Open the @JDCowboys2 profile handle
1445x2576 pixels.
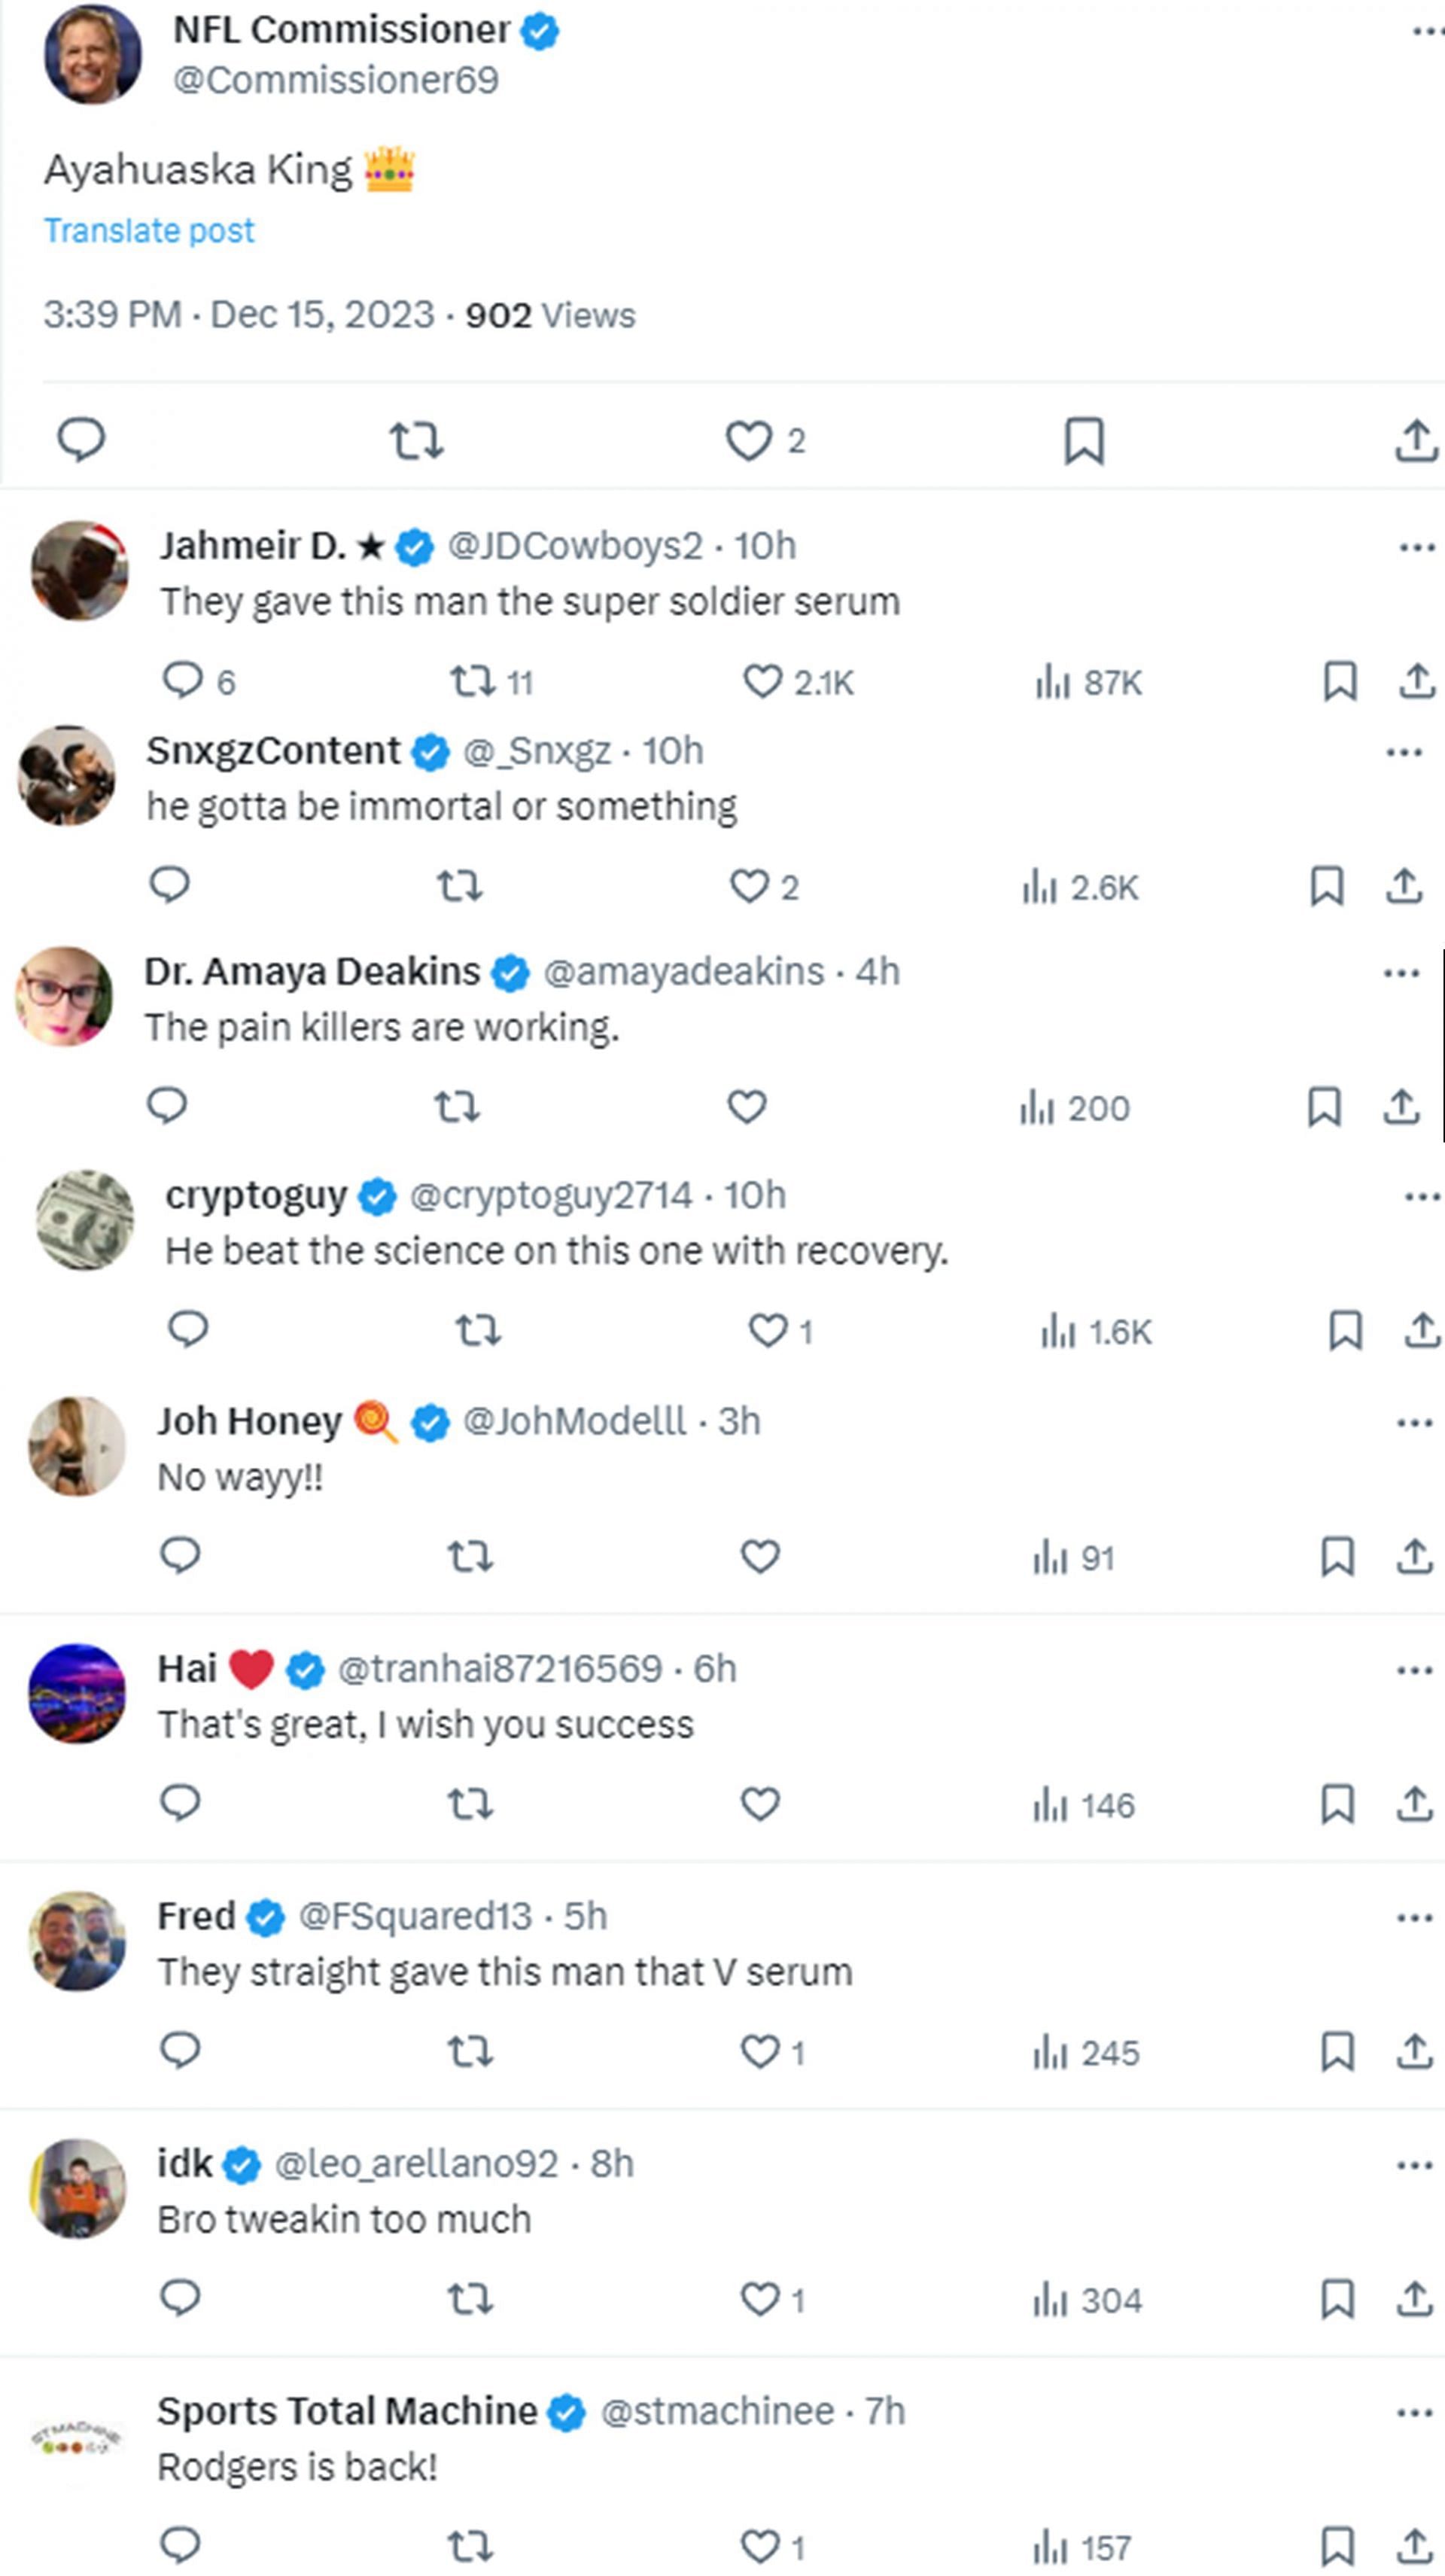coord(575,546)
